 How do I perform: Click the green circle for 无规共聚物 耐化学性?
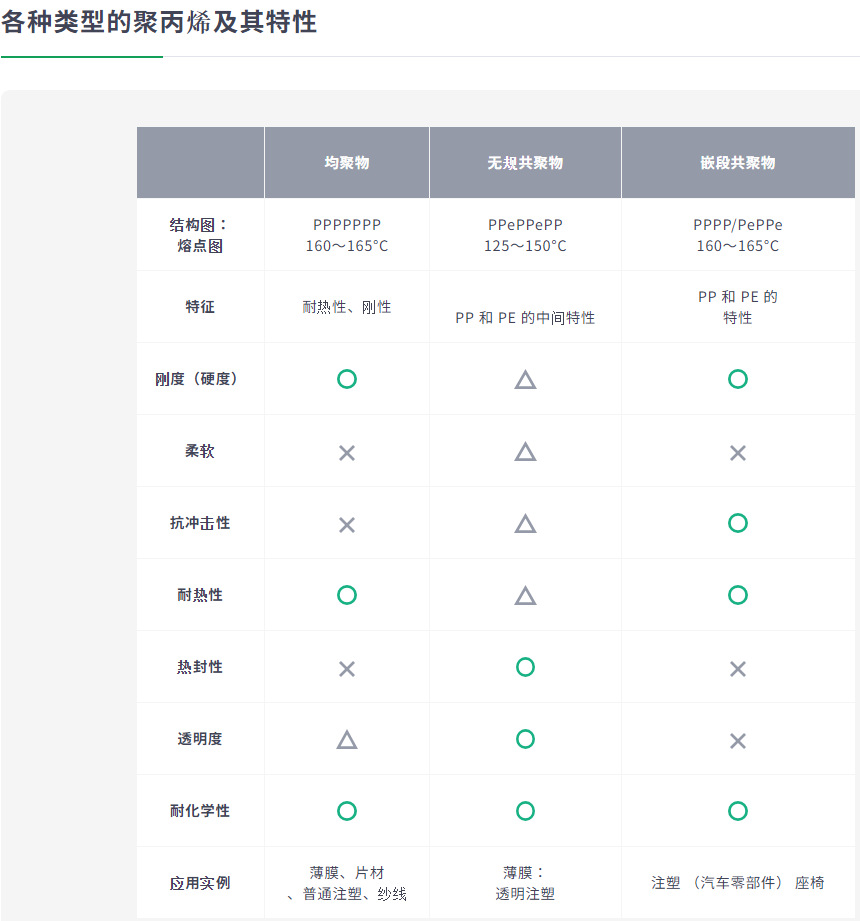tap(525, 811)
